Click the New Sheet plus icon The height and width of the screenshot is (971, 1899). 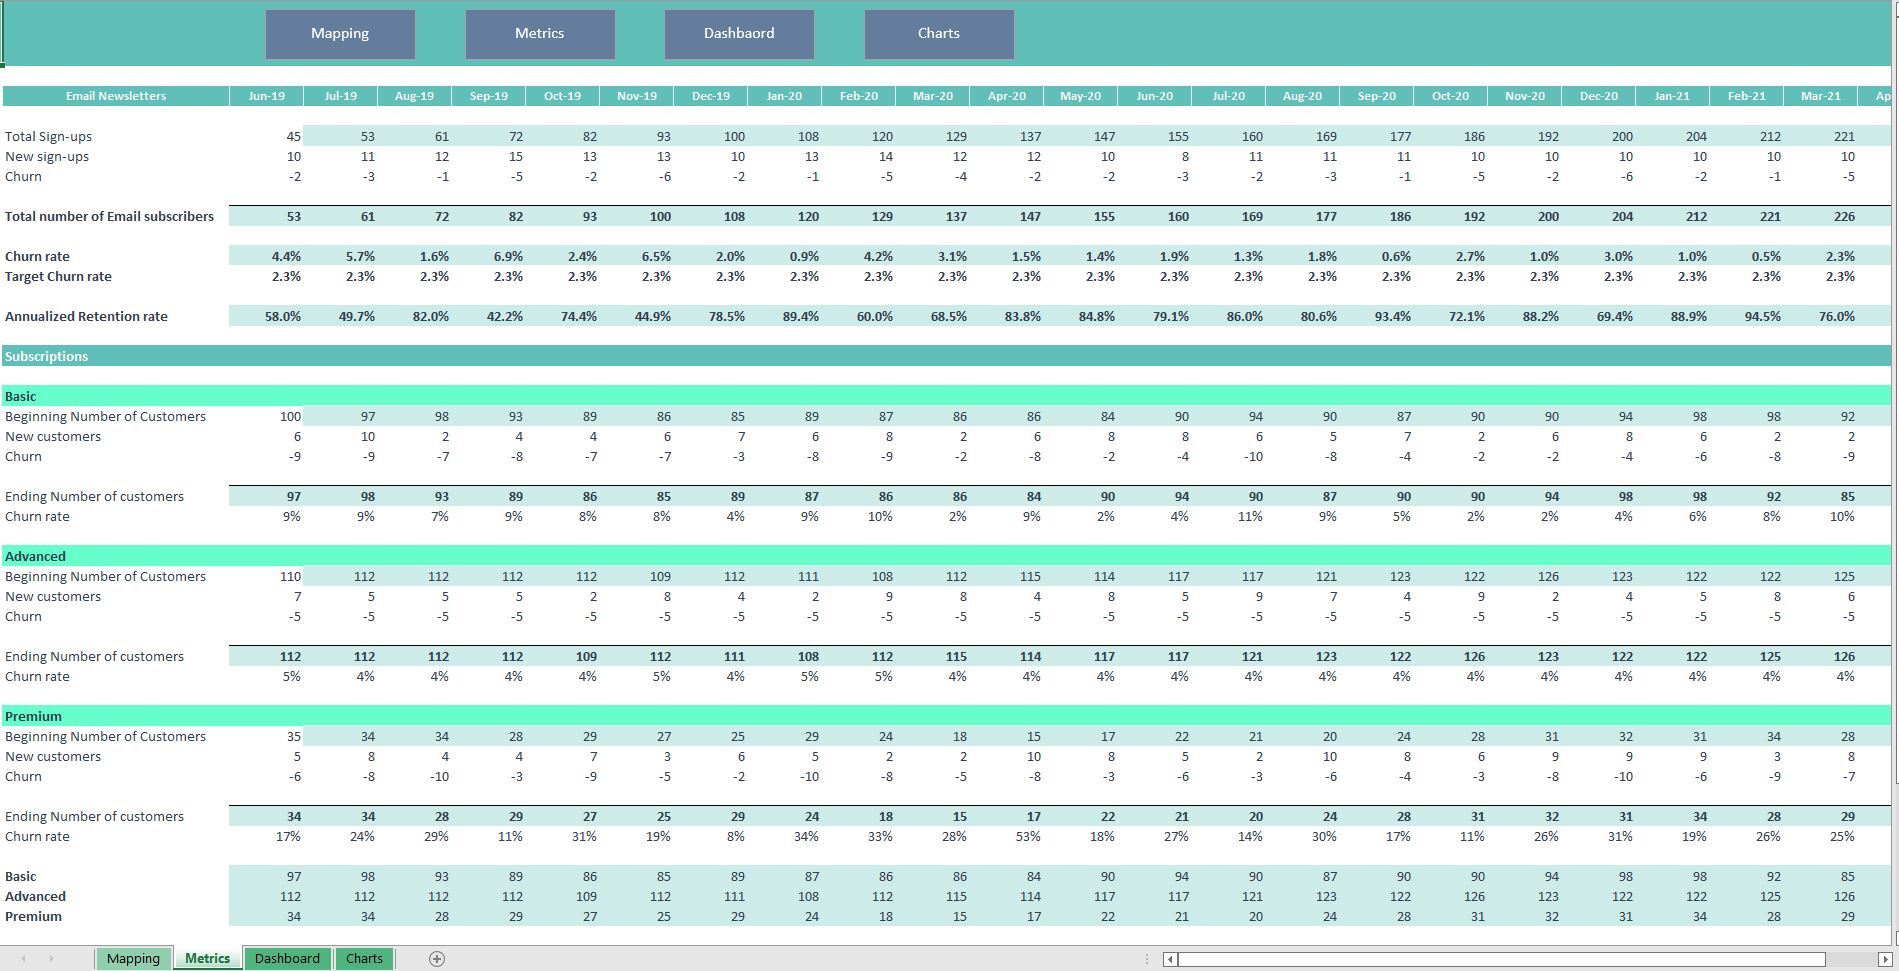(x=436, y=958)
